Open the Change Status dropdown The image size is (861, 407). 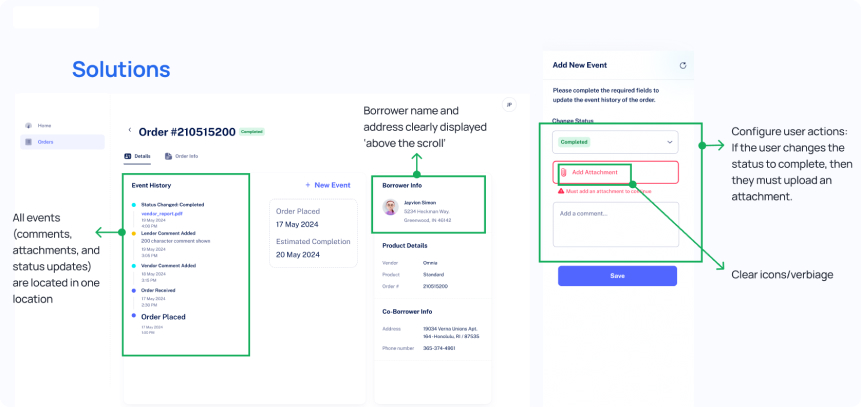(x=616, y=142)
